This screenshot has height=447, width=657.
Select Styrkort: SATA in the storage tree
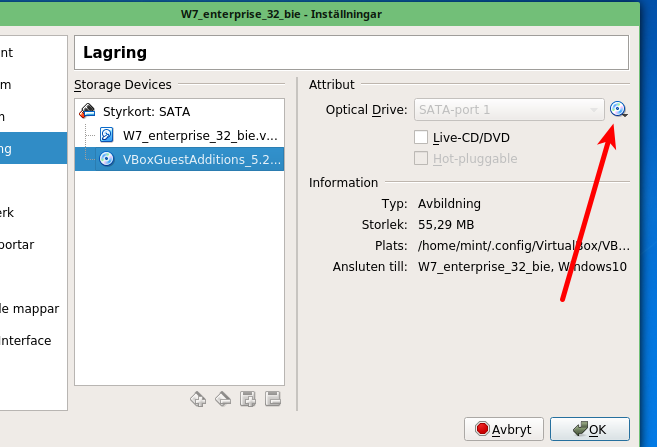click(x=146, y=112)
